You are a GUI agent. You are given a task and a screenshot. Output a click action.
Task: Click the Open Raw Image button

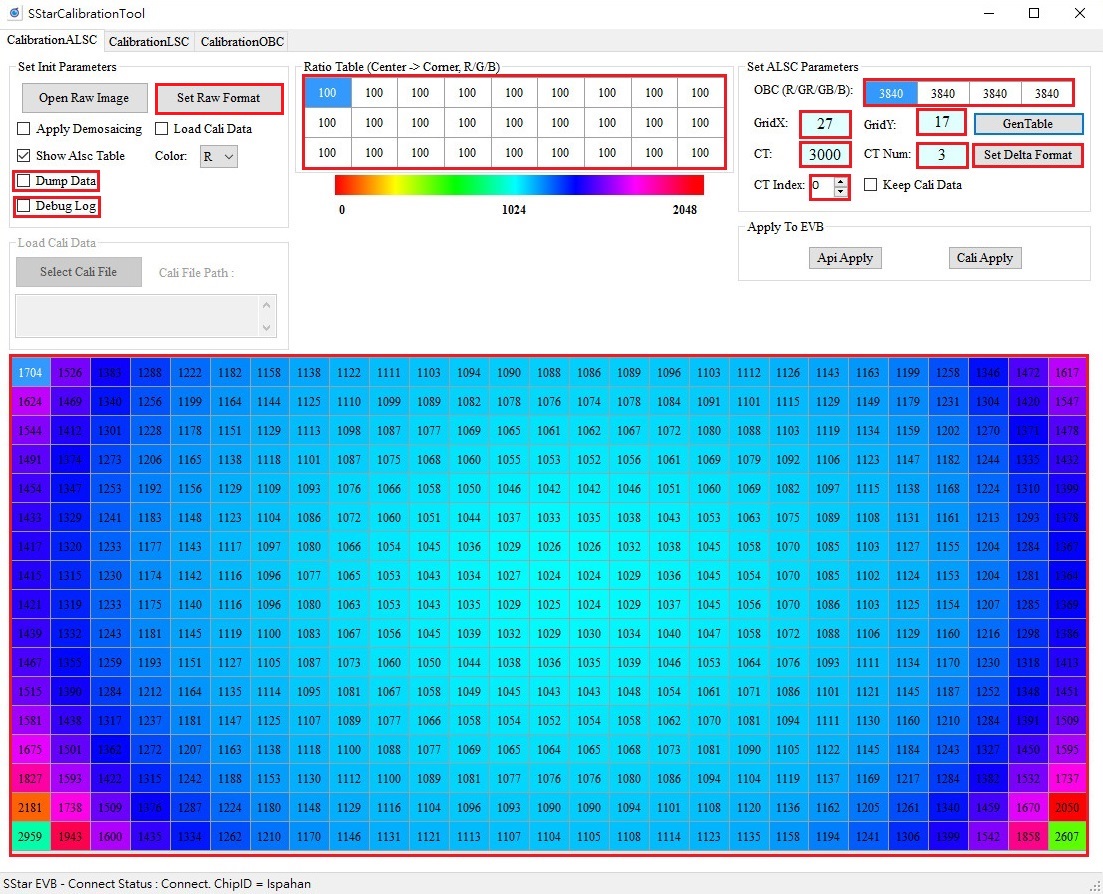(x=84, y=98)
